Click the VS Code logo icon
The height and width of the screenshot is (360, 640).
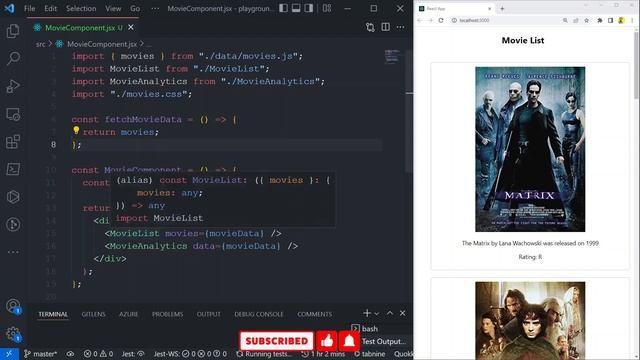[x=9, y=8]
